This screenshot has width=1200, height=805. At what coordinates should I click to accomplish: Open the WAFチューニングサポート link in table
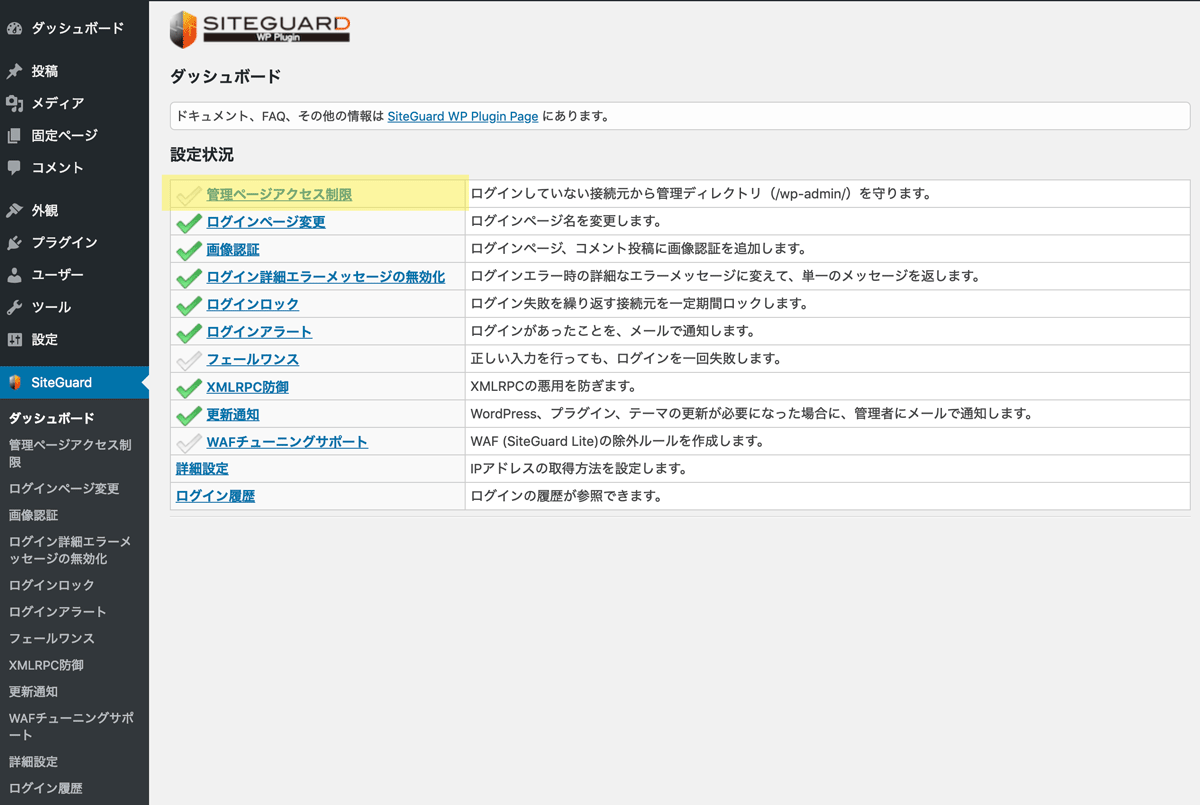(287, 441)
